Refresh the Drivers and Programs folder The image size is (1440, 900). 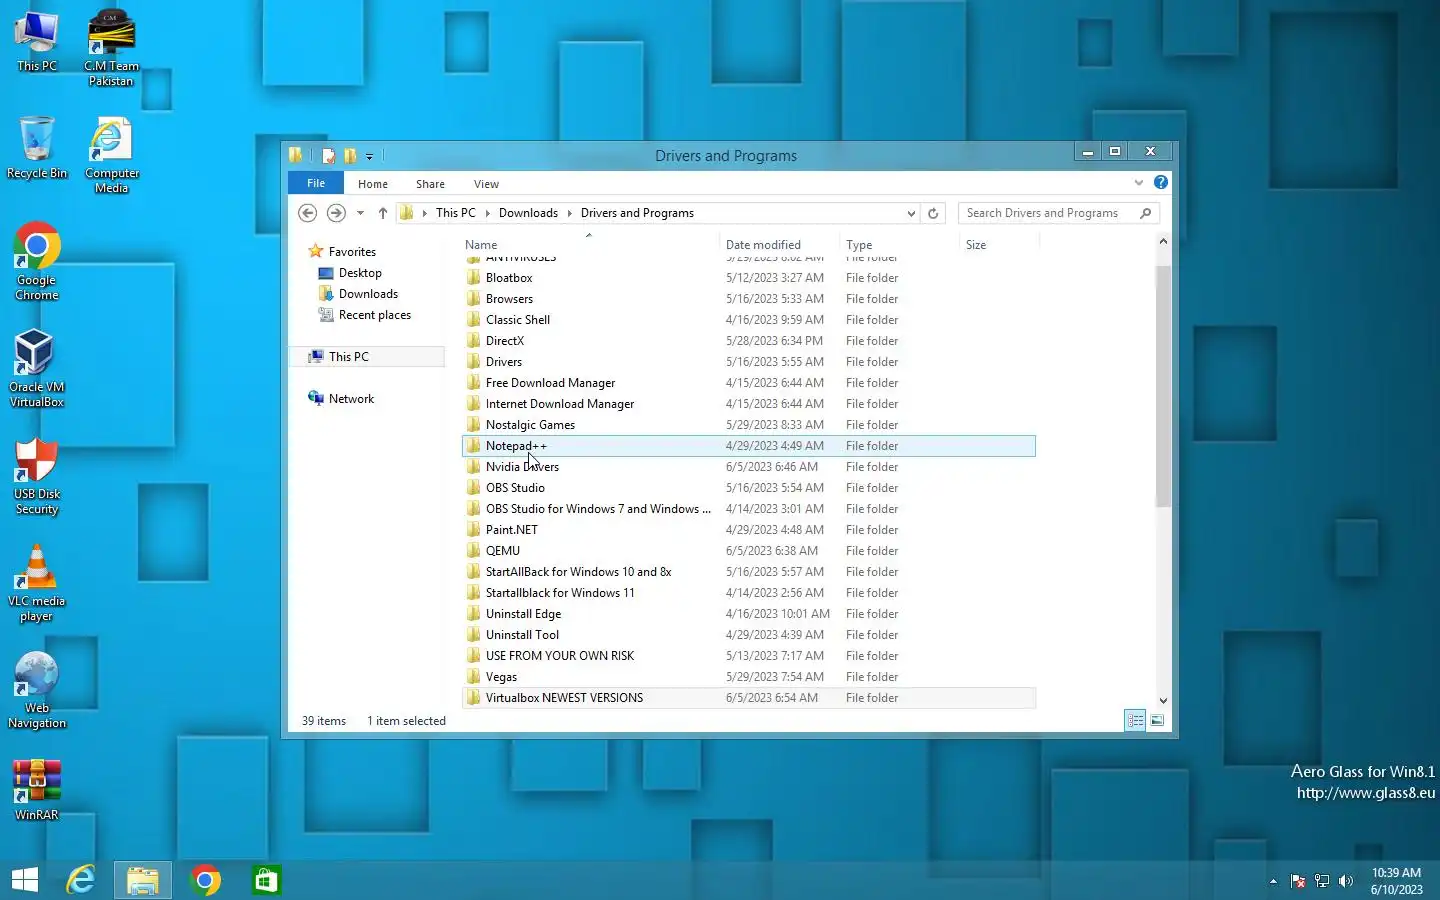[933, 213]
